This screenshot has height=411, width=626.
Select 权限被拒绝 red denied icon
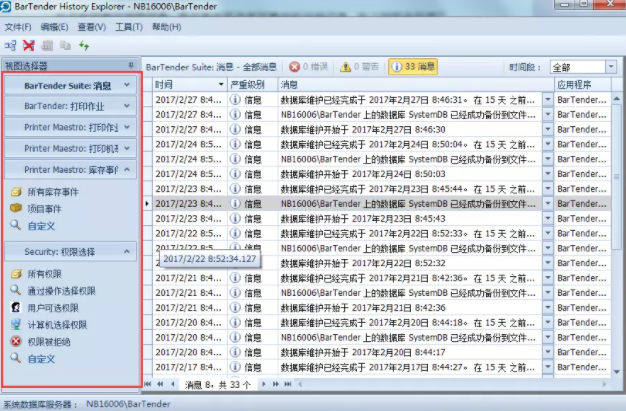point(16,342)
